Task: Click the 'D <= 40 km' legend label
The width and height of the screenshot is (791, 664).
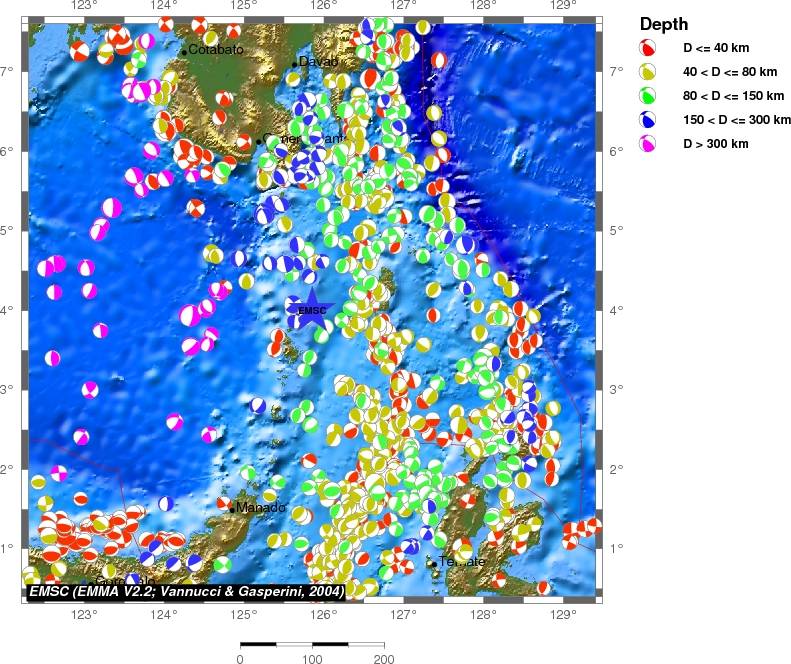Action: click(716, 48)
